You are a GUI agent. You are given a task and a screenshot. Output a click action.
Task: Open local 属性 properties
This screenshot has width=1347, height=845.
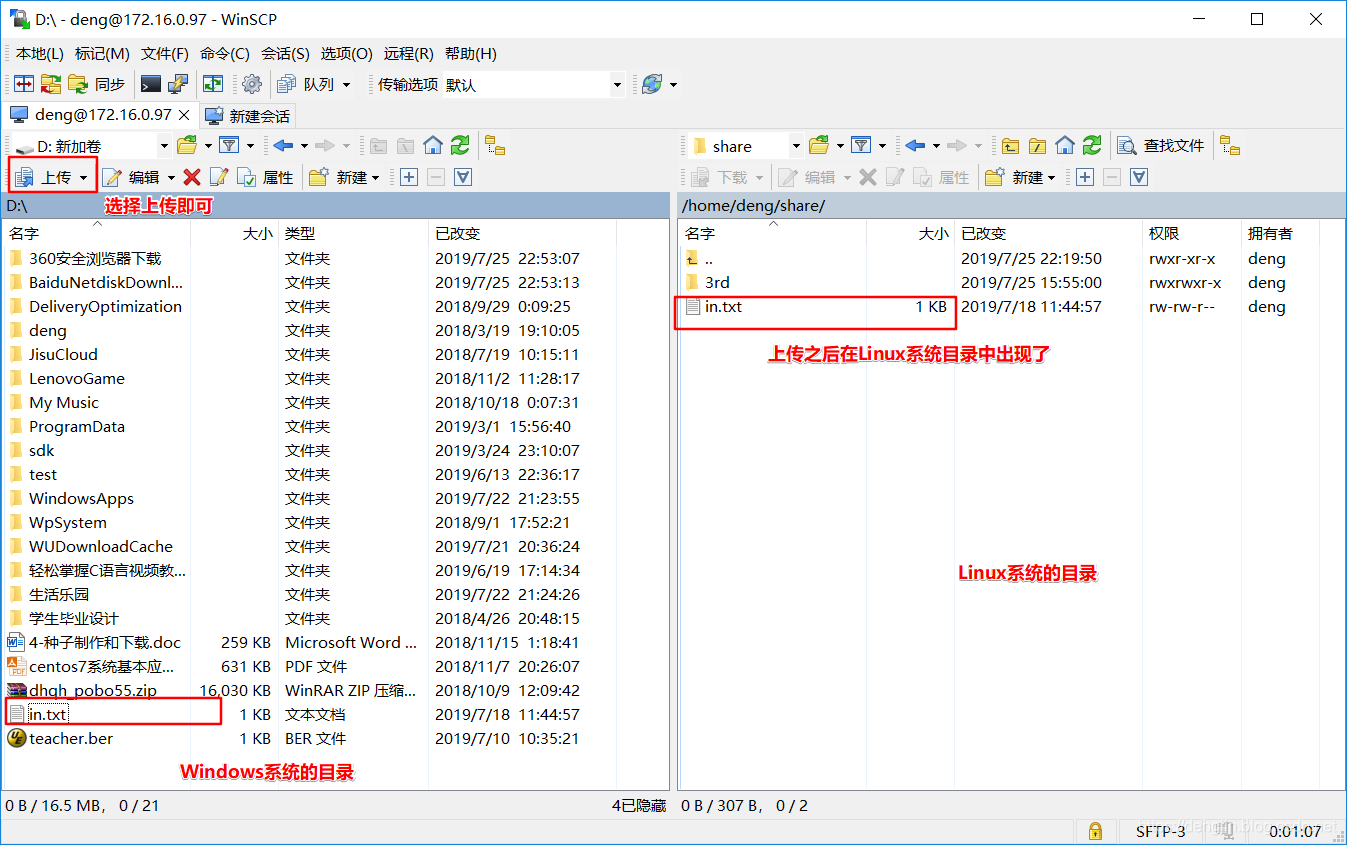265,177
